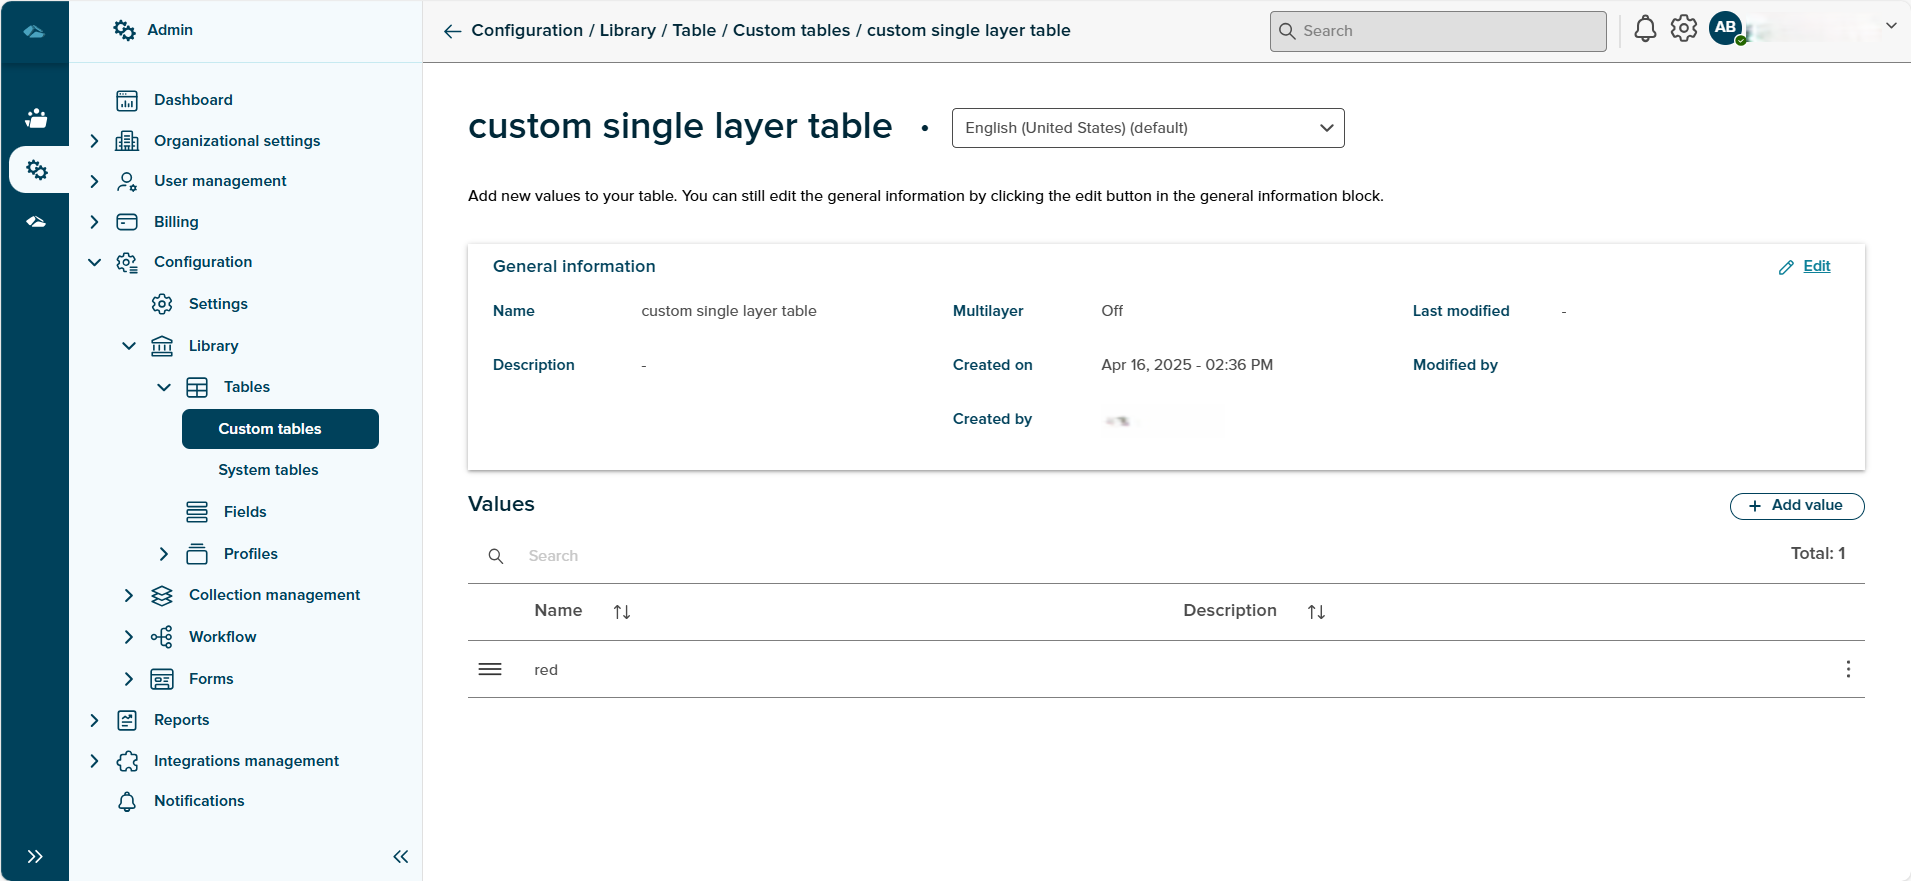Go to Dashboard in sidebar
The image size is (1911, 881).
click(193, 100)
